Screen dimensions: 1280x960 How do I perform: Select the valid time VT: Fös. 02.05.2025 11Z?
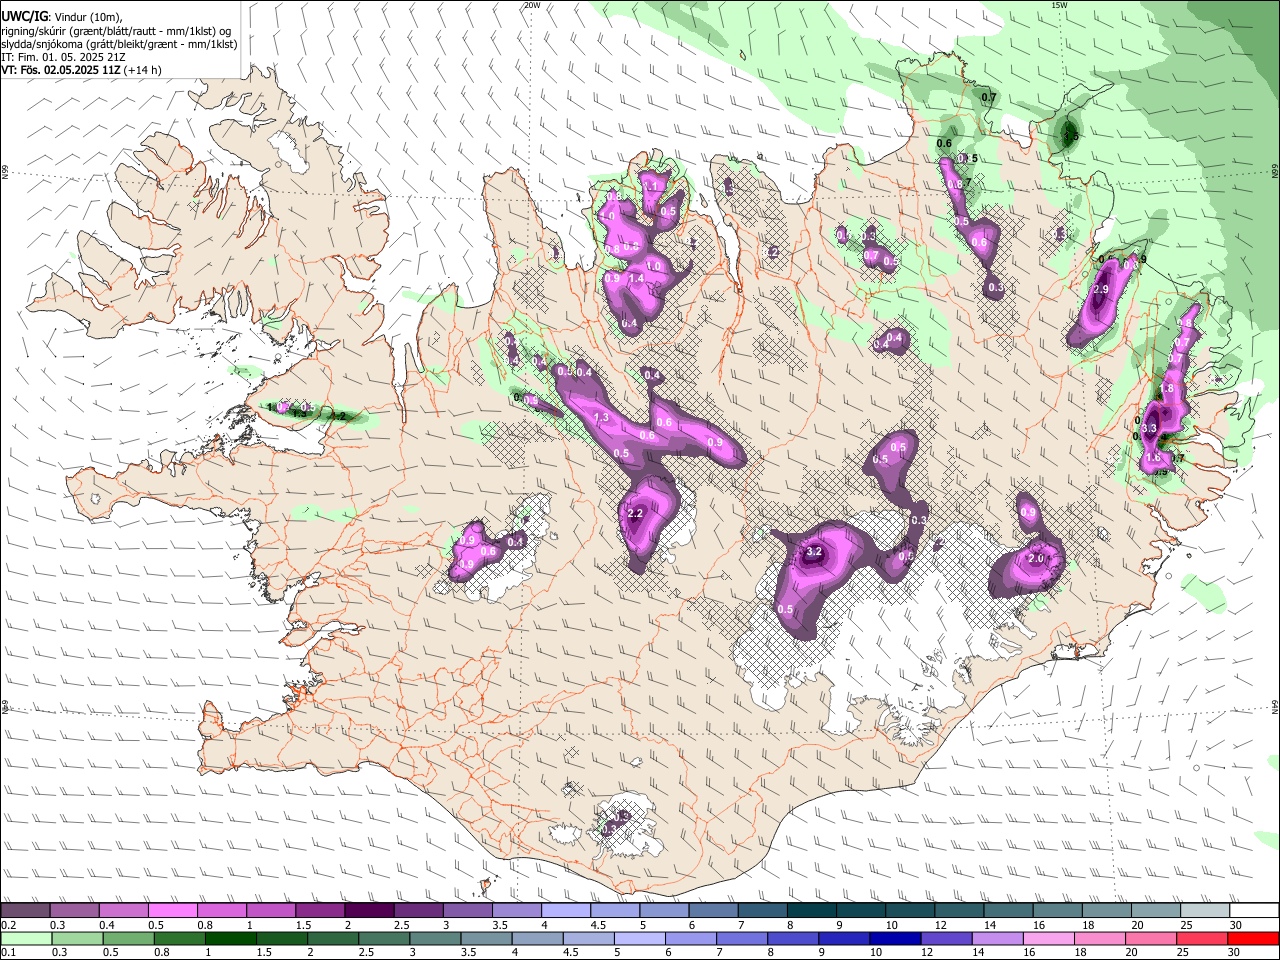point(62,70)
